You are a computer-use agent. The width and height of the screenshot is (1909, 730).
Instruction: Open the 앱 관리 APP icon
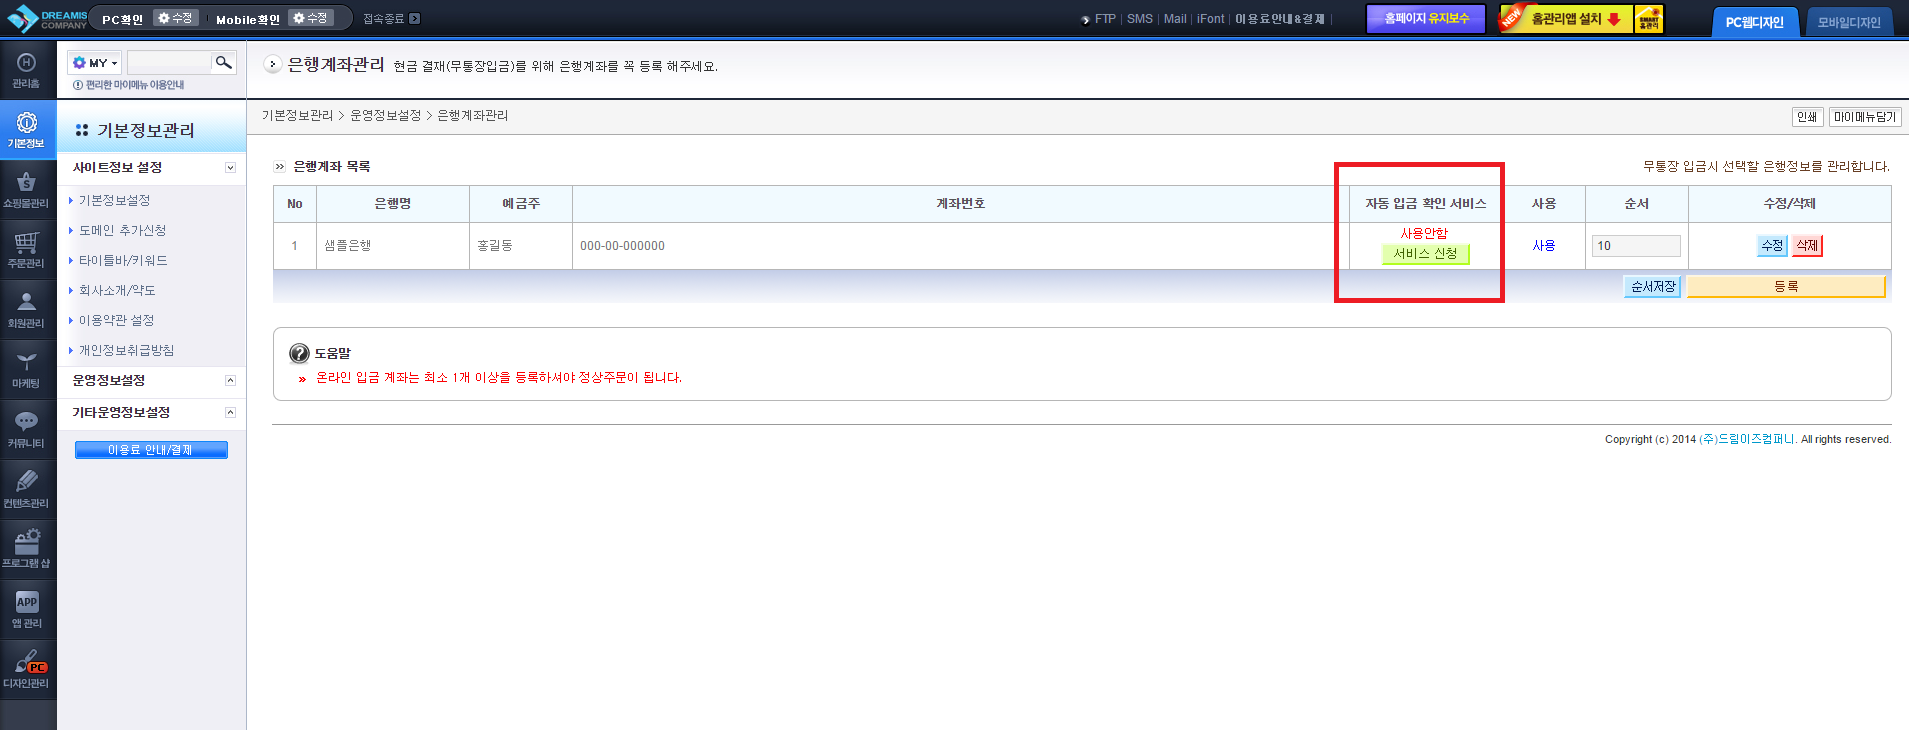tap(27, 610)
